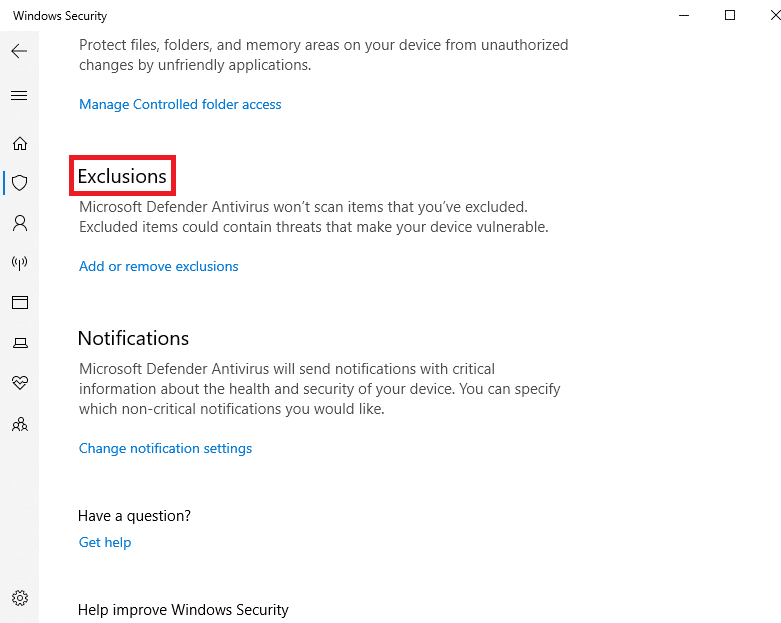
Task: Open Change notification settings link
Action: (x=165, y=448)
